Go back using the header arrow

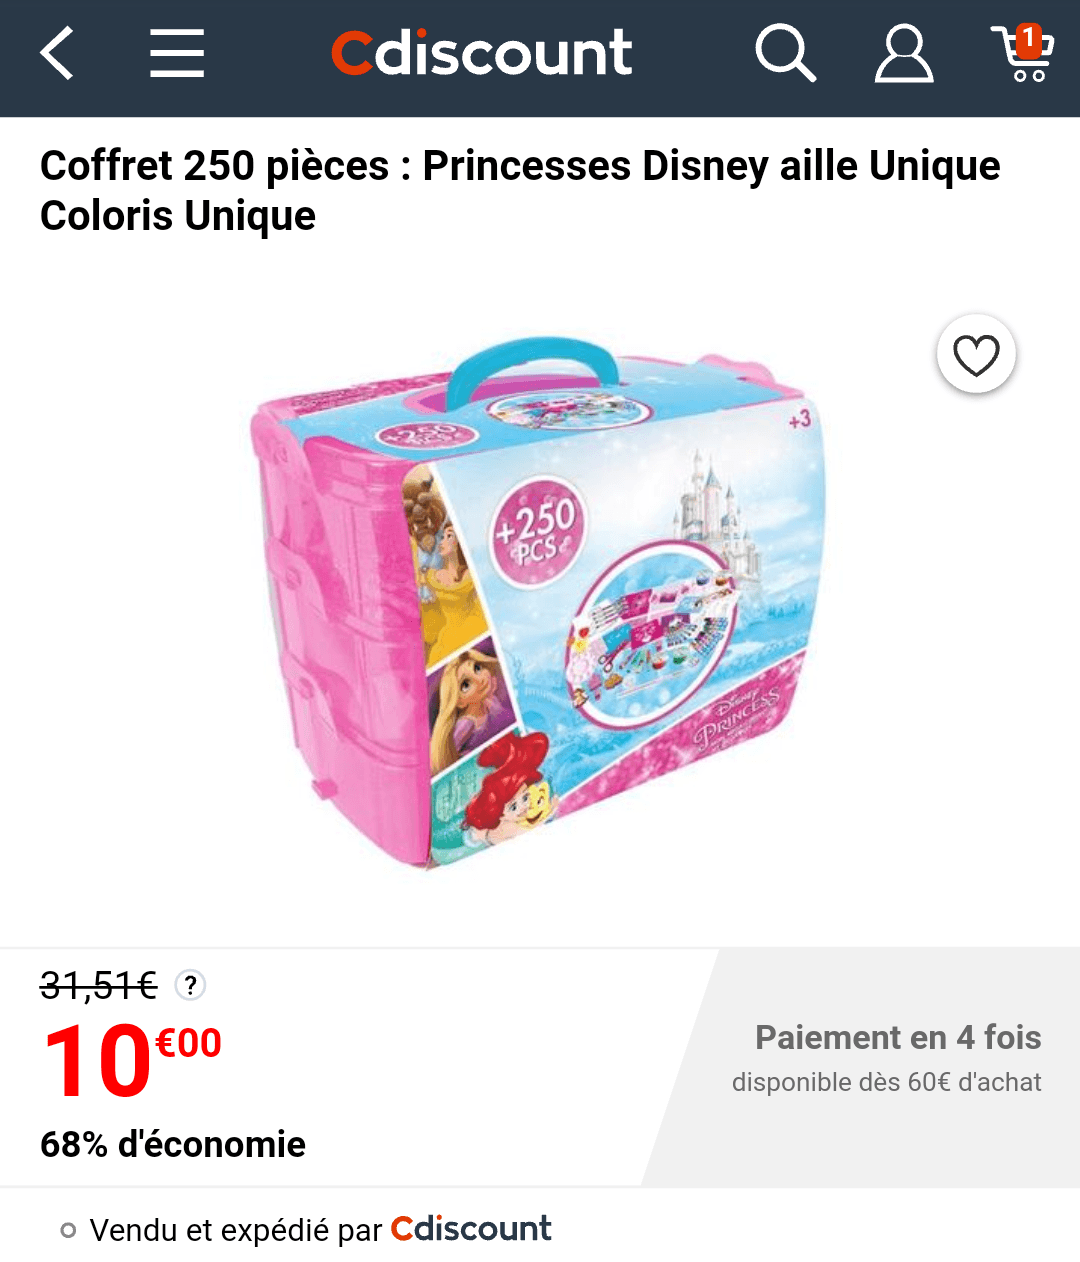[57, 53]
